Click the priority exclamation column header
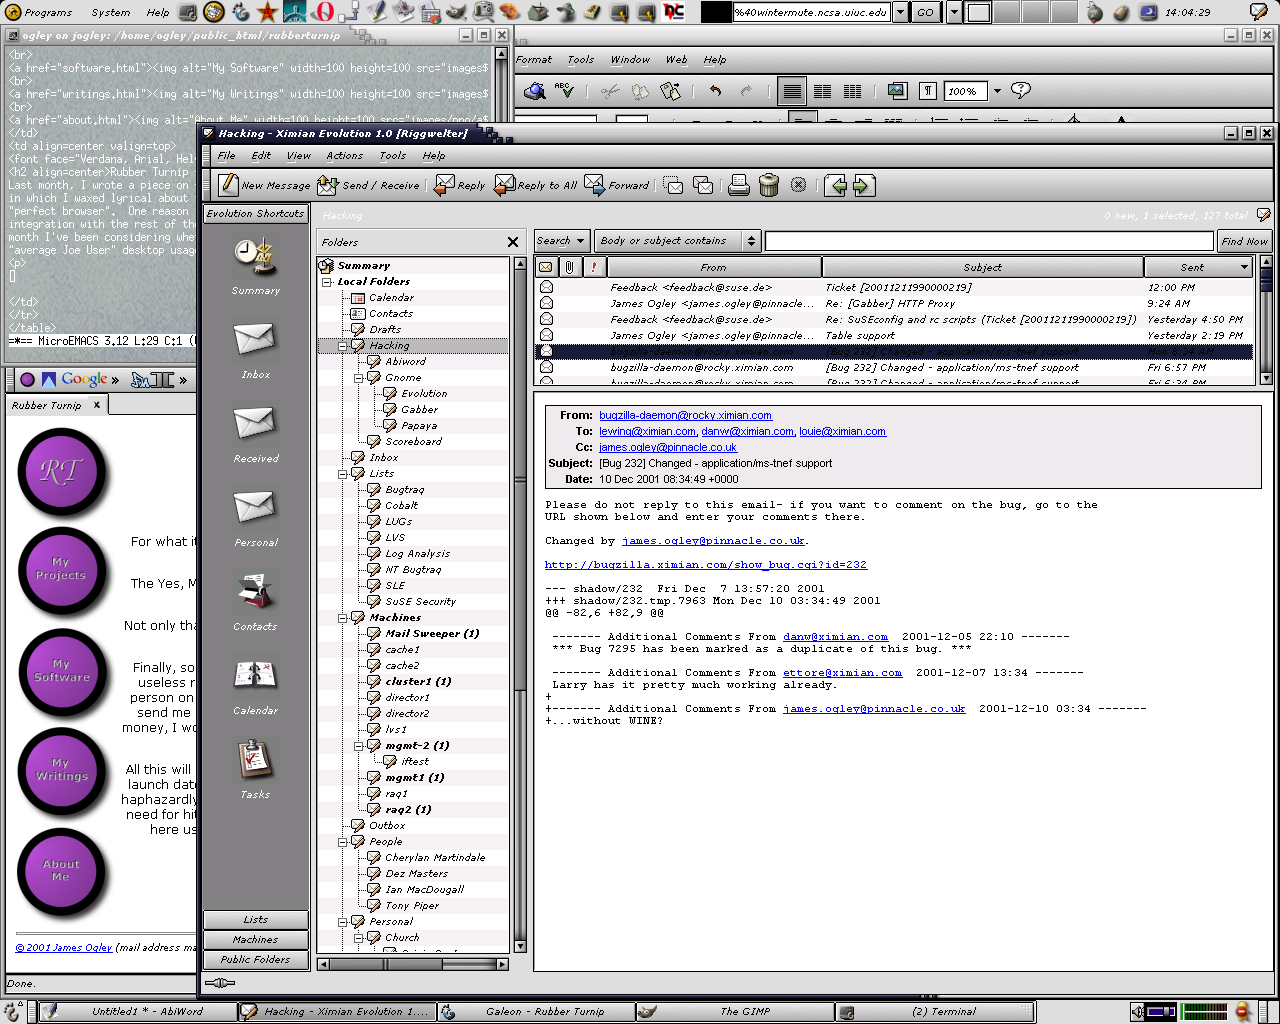 coord(594,267)
